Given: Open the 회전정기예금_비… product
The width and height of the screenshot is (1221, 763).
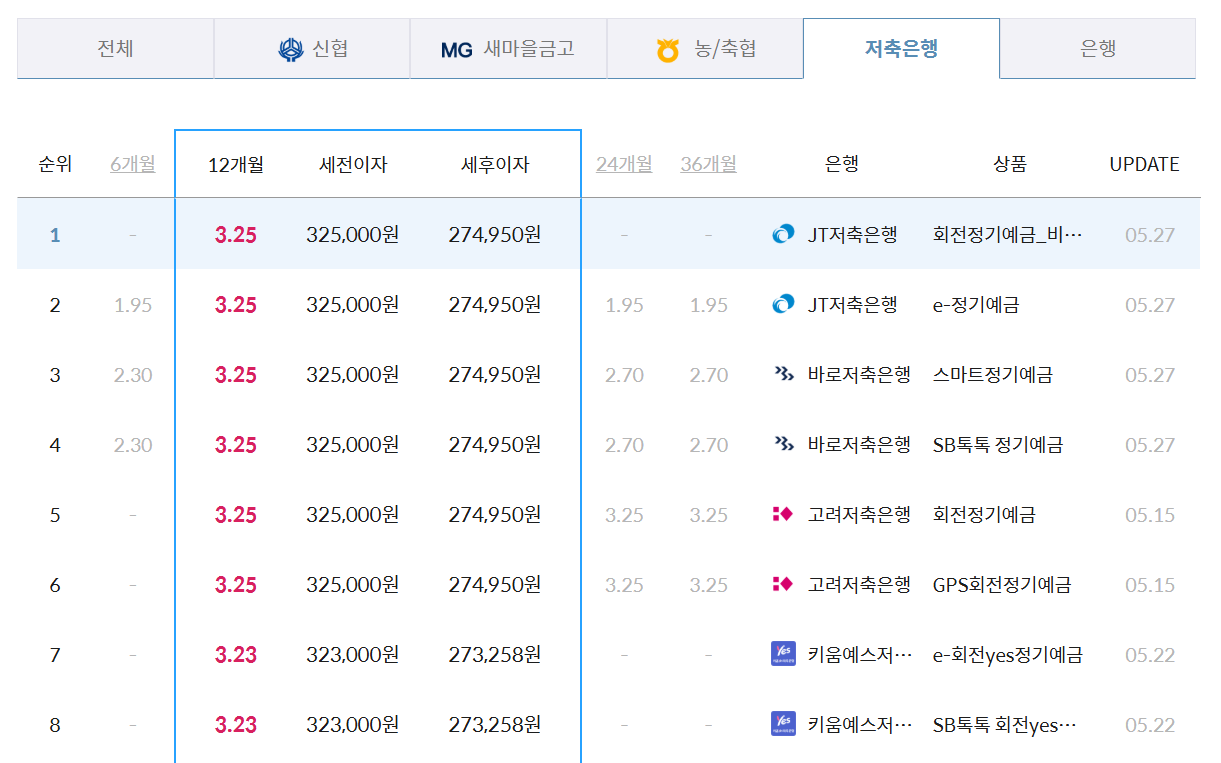Looking at the screenshot, I should (x=1007, y=234).
